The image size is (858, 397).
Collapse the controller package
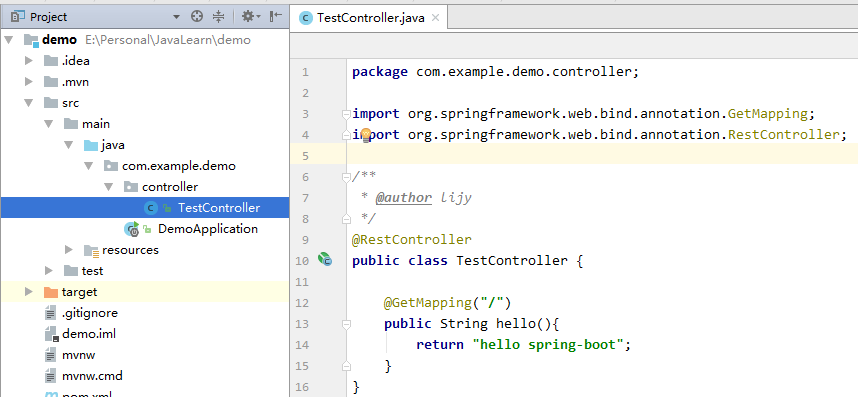108,187
